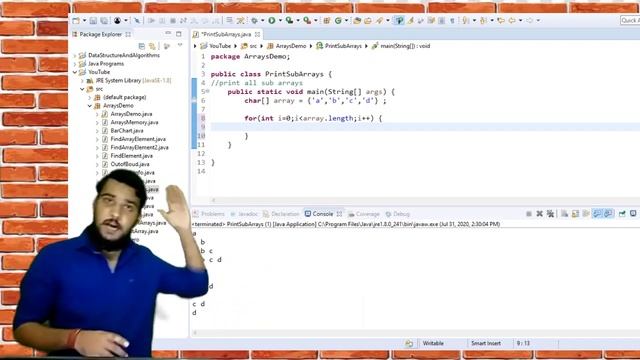Screen dimensions: 640x360
Task: Switch to the Coverage tab
Action: [x=364, y=214]
